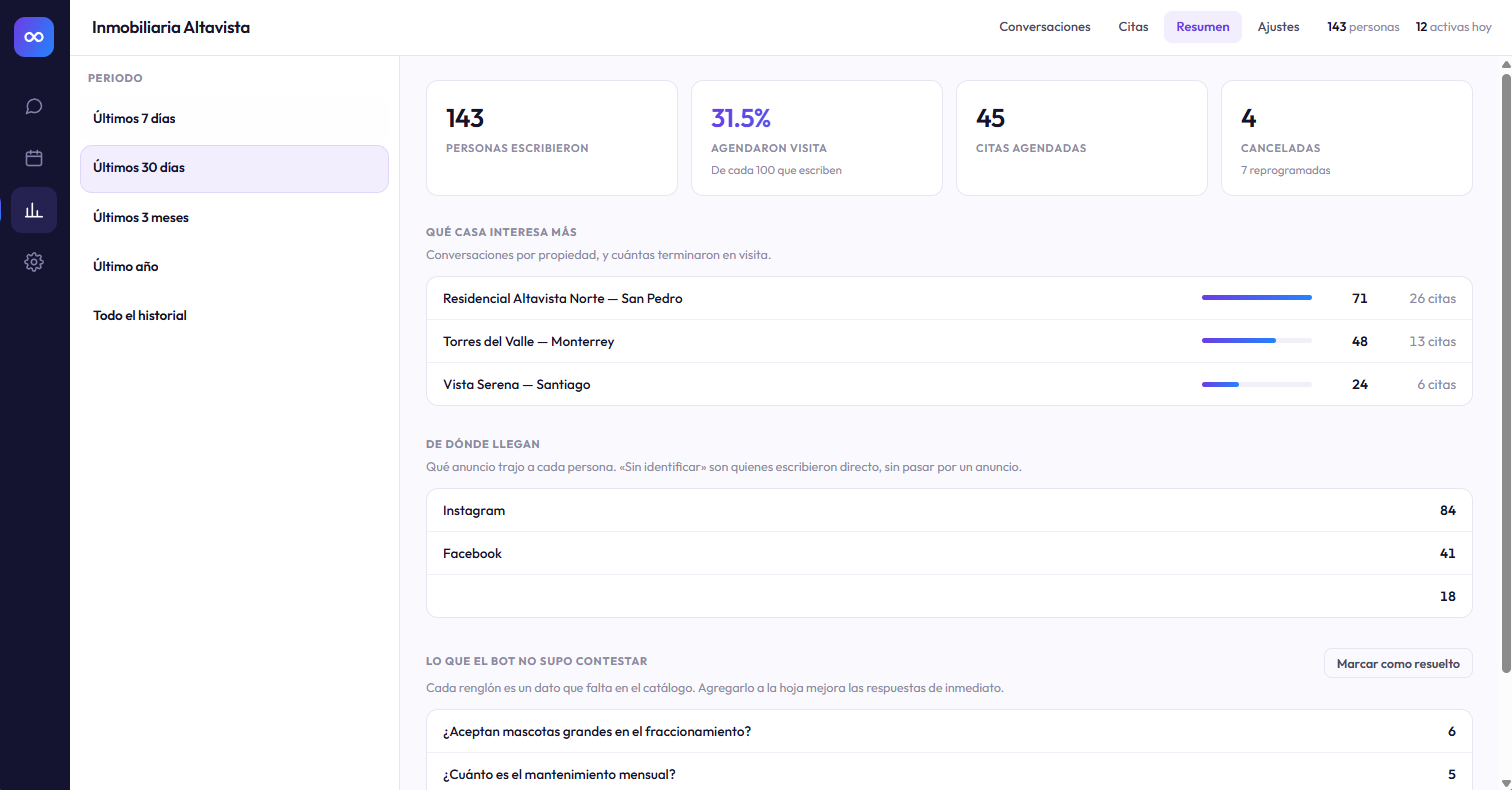Open the calendar sidebar icon
Image resolution: width=1512 pixels, height=790 pixels.
pos(34,158)
